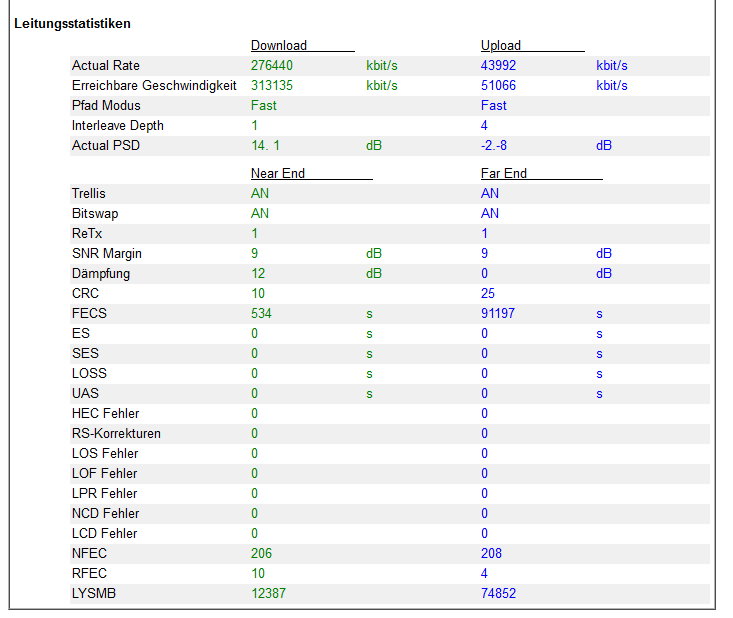This screenshot has width=733, height=618.
Task: Click the SNR Margin row label
Action: (107, 253)
